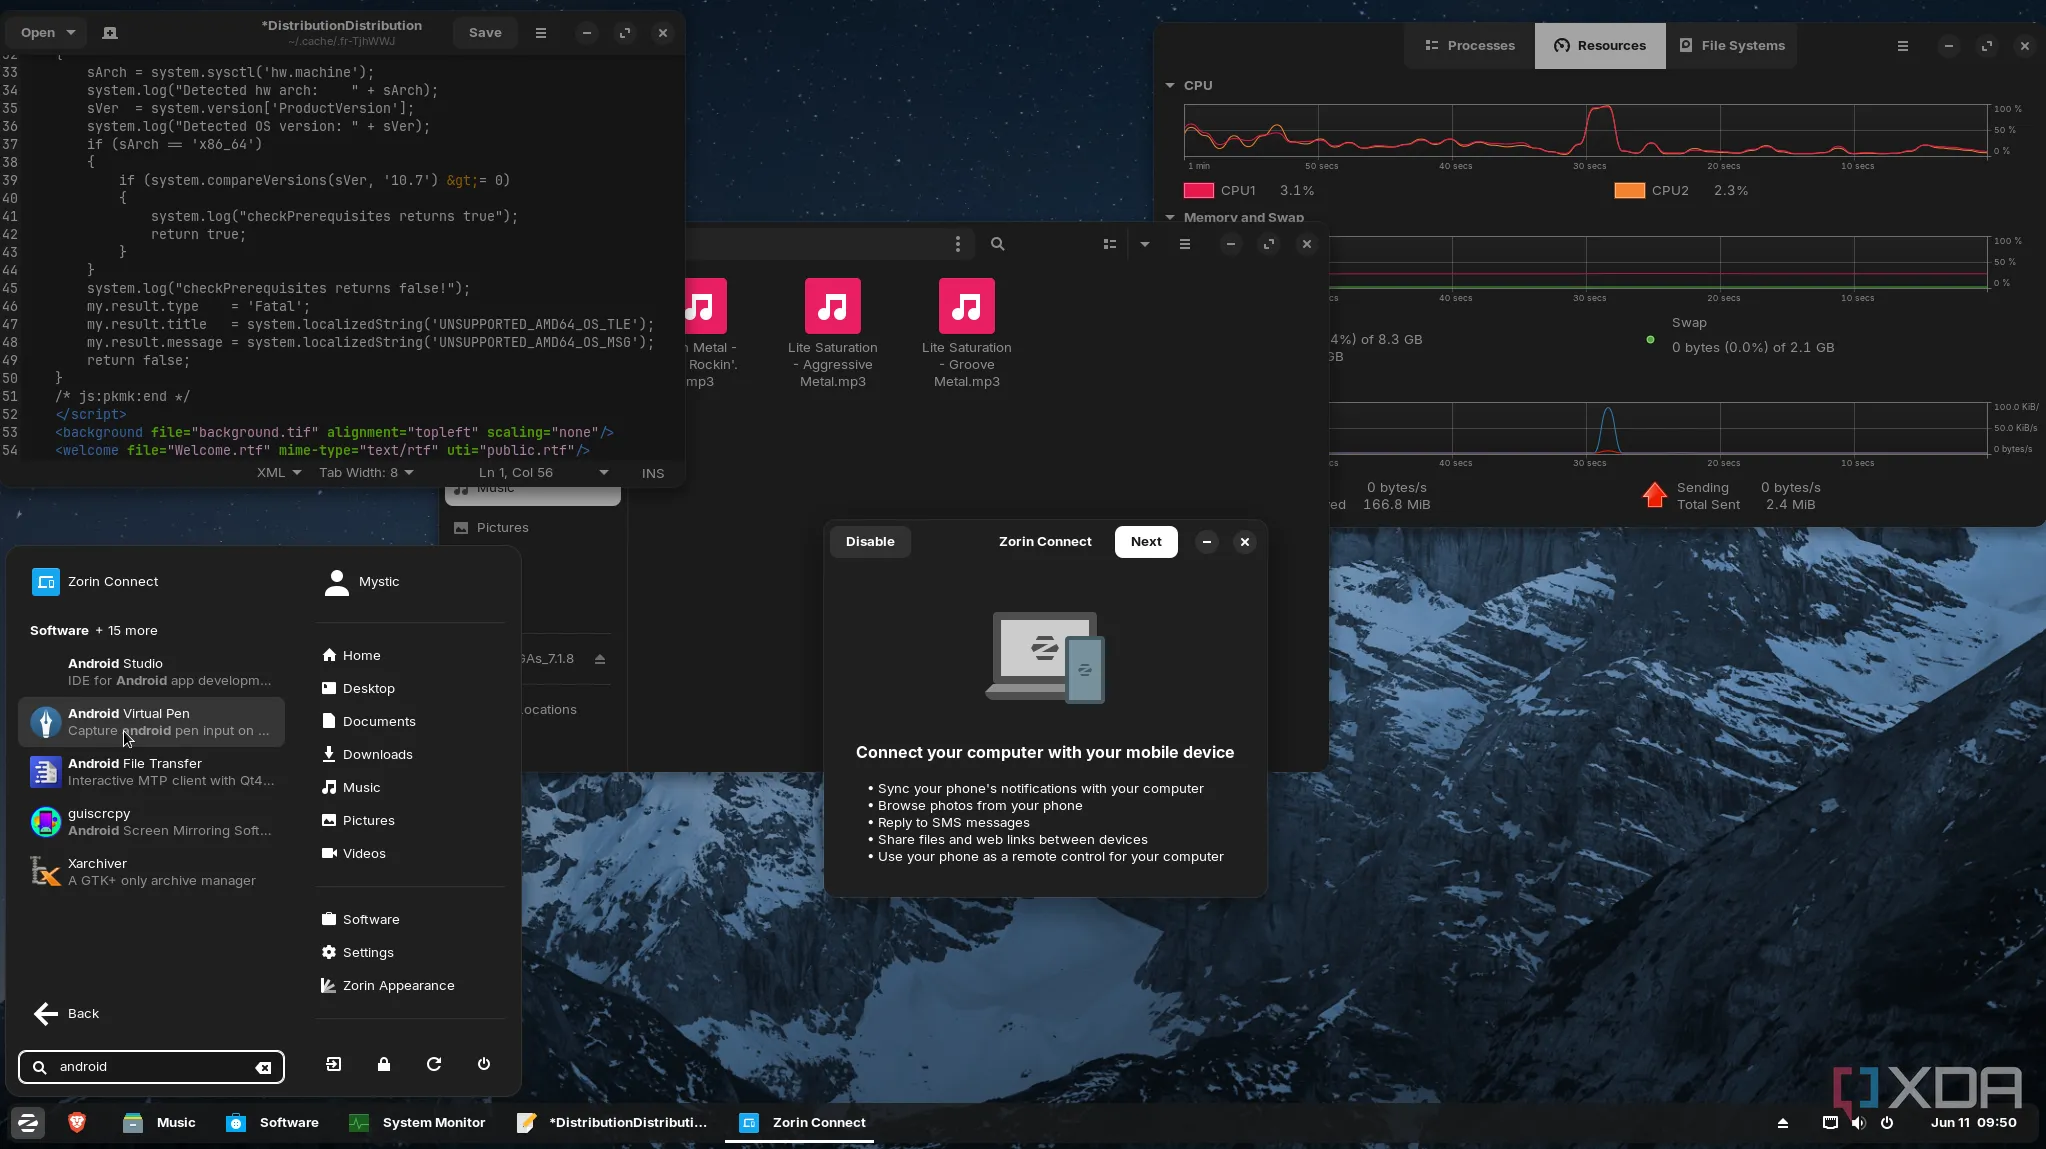
Task: Open Desktop folder from menu
Action: tap(358, 689)
